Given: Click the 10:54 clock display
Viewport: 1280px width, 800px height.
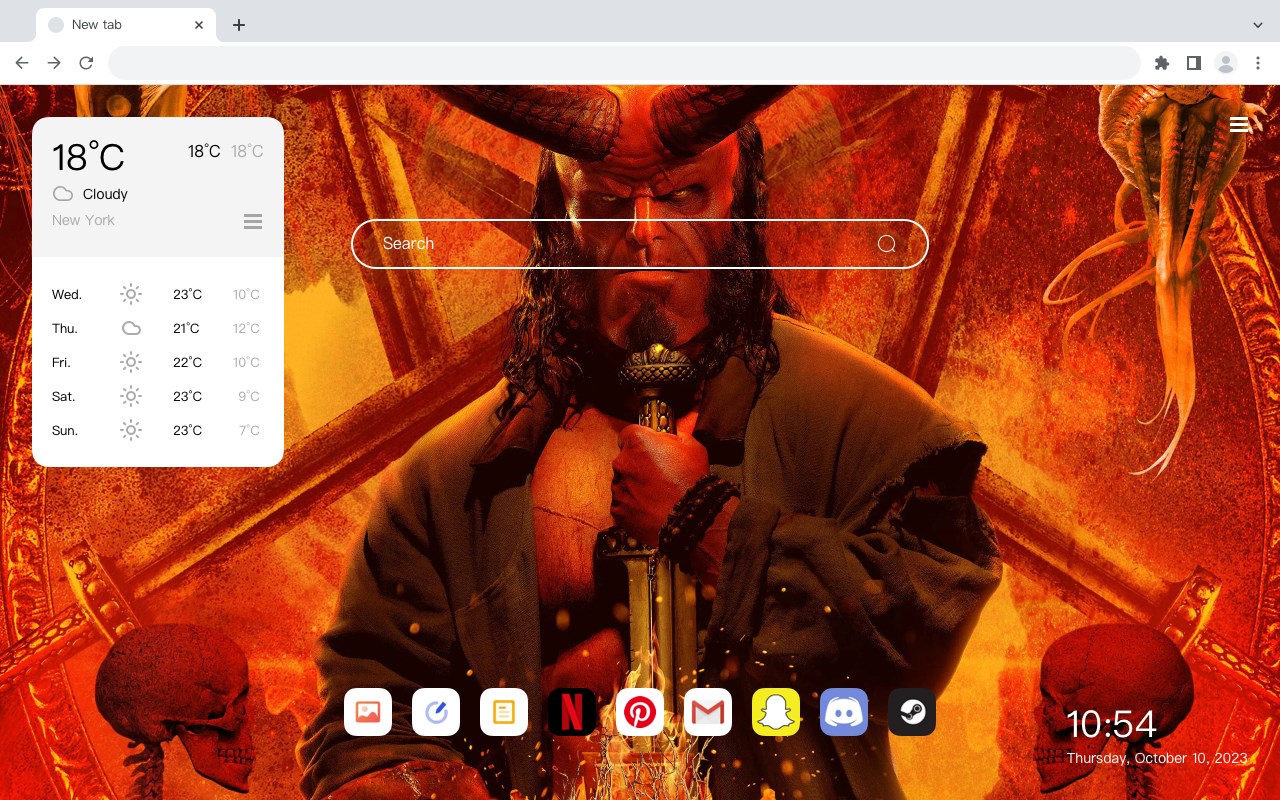Looking at the screenshot, I should (x=1111, y=724).
